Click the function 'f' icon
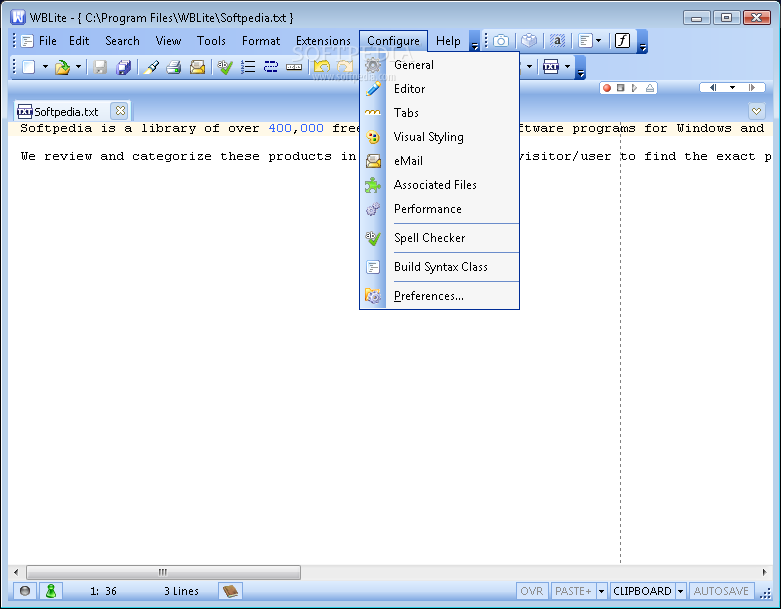The image size is (781, 609). click(x=623, y=40)
